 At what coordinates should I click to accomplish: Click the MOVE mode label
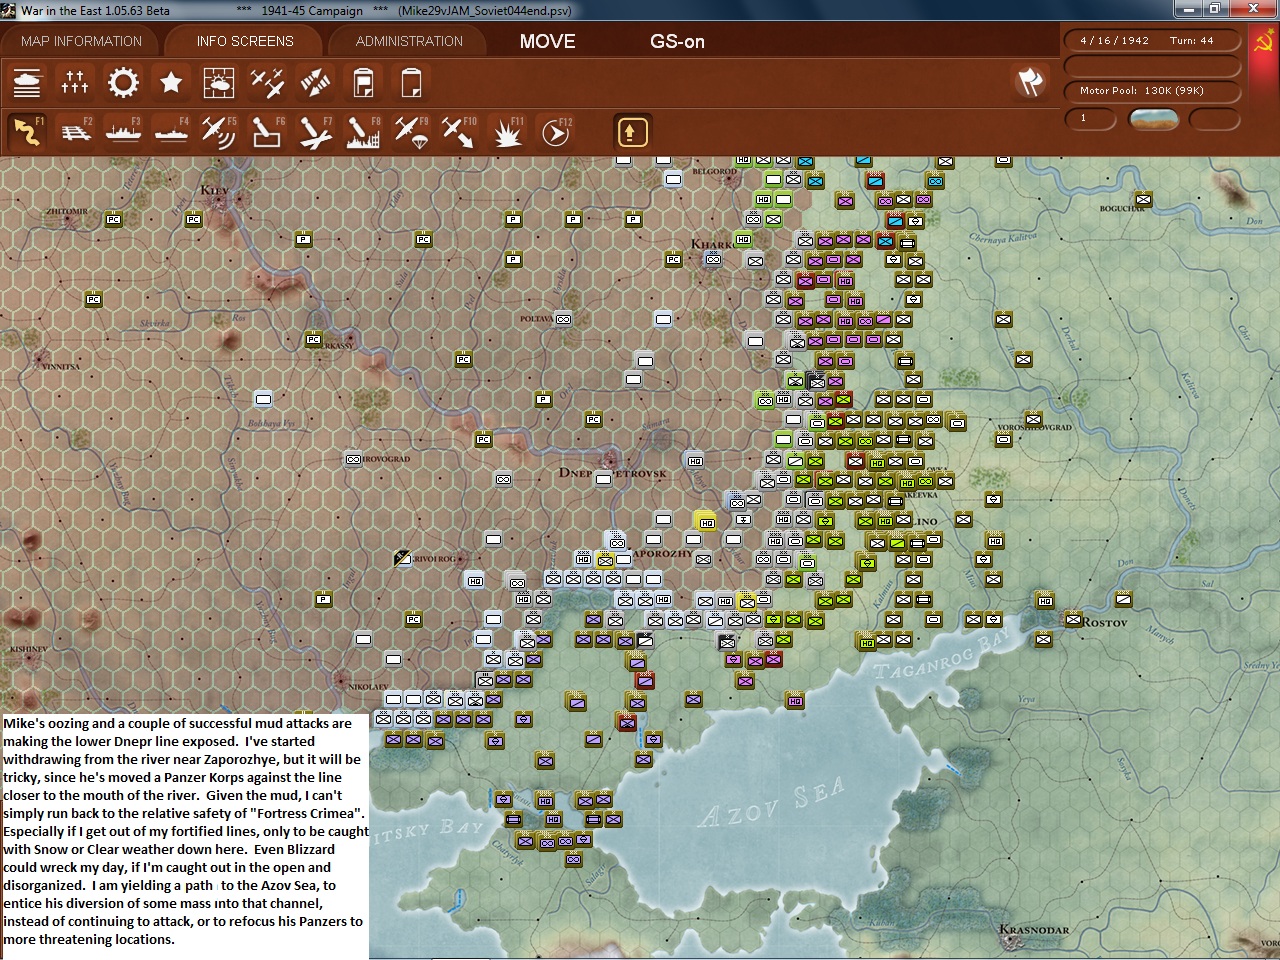tap(547, 41)
